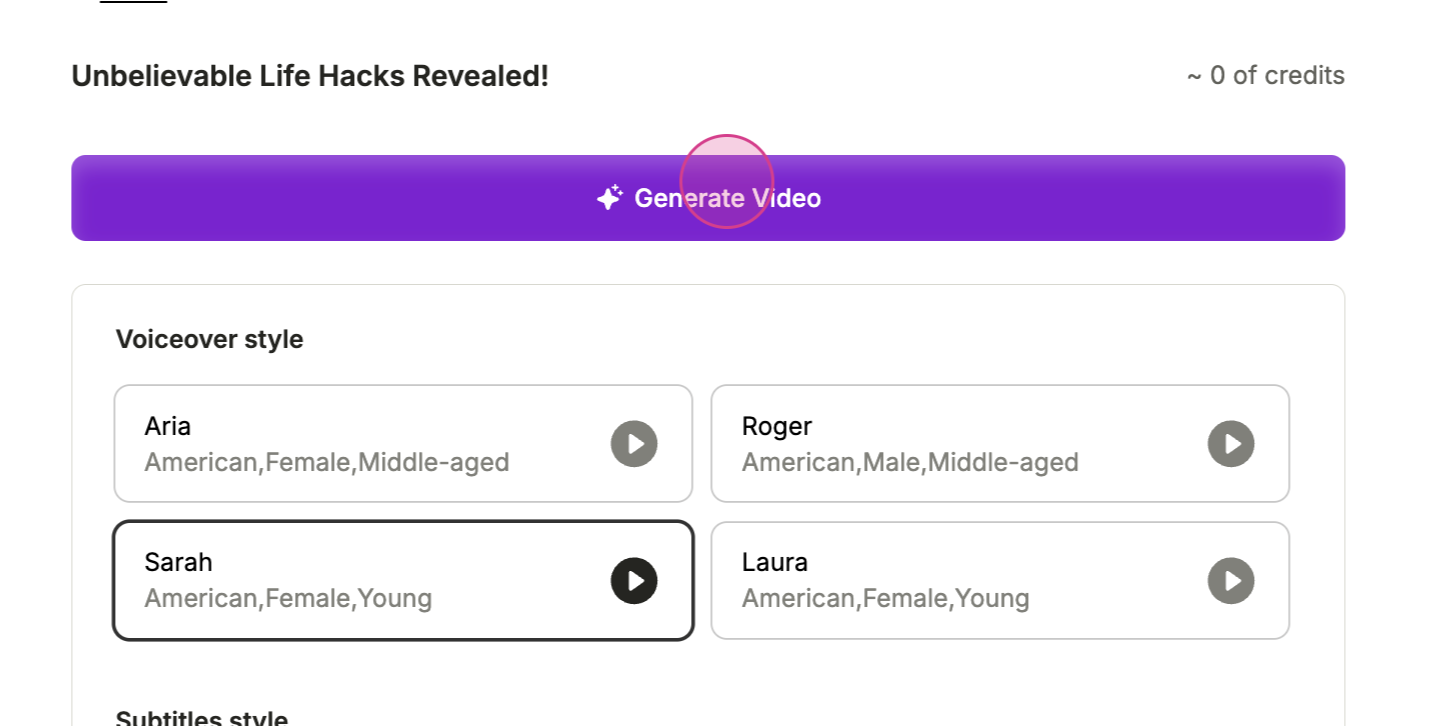Choose the Laura voiceover card
This screenshot has height=726, width=1440.
coord(1000,580)
